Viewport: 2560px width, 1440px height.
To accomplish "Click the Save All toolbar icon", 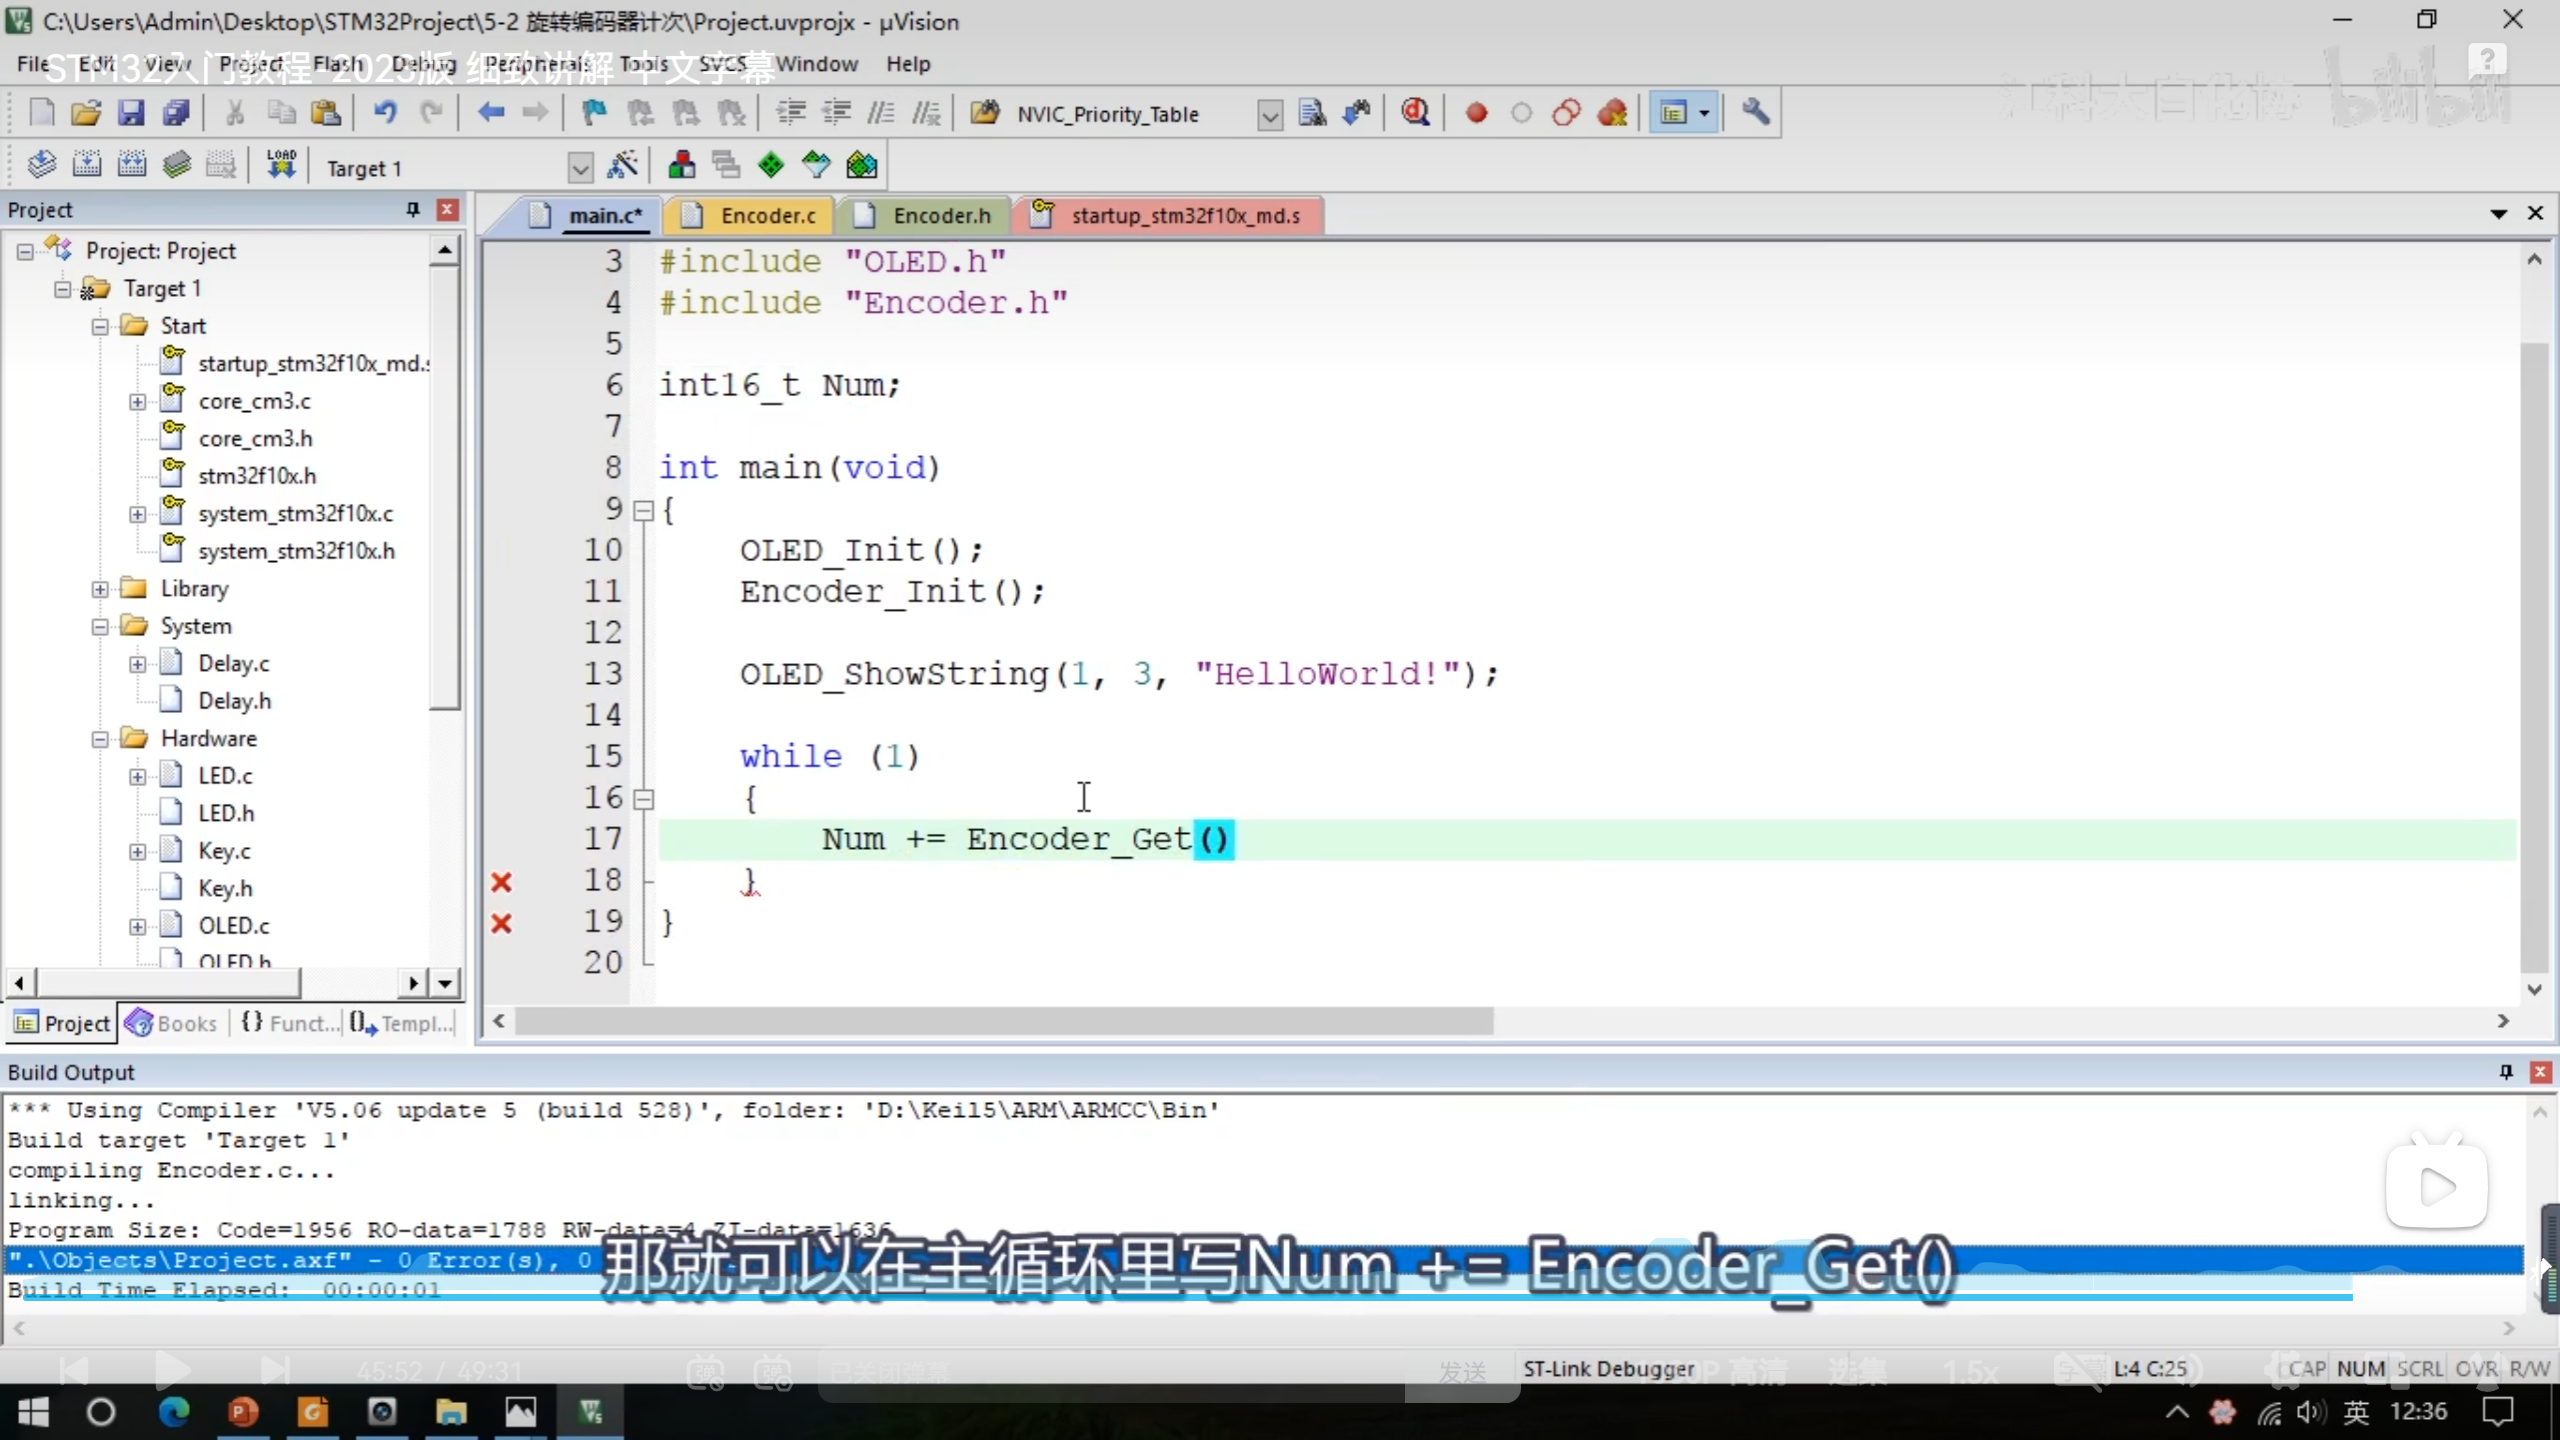I will pyautogui.click(x=177, y=113).
